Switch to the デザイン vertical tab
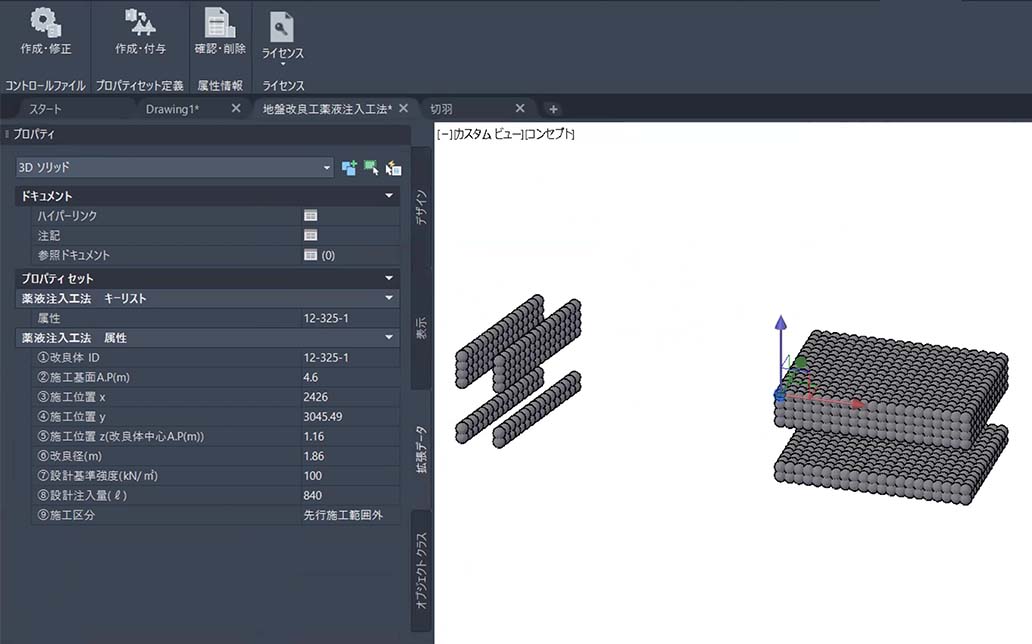The width and height of the screenshot is (1032, 644). click(x=422, y=205)
